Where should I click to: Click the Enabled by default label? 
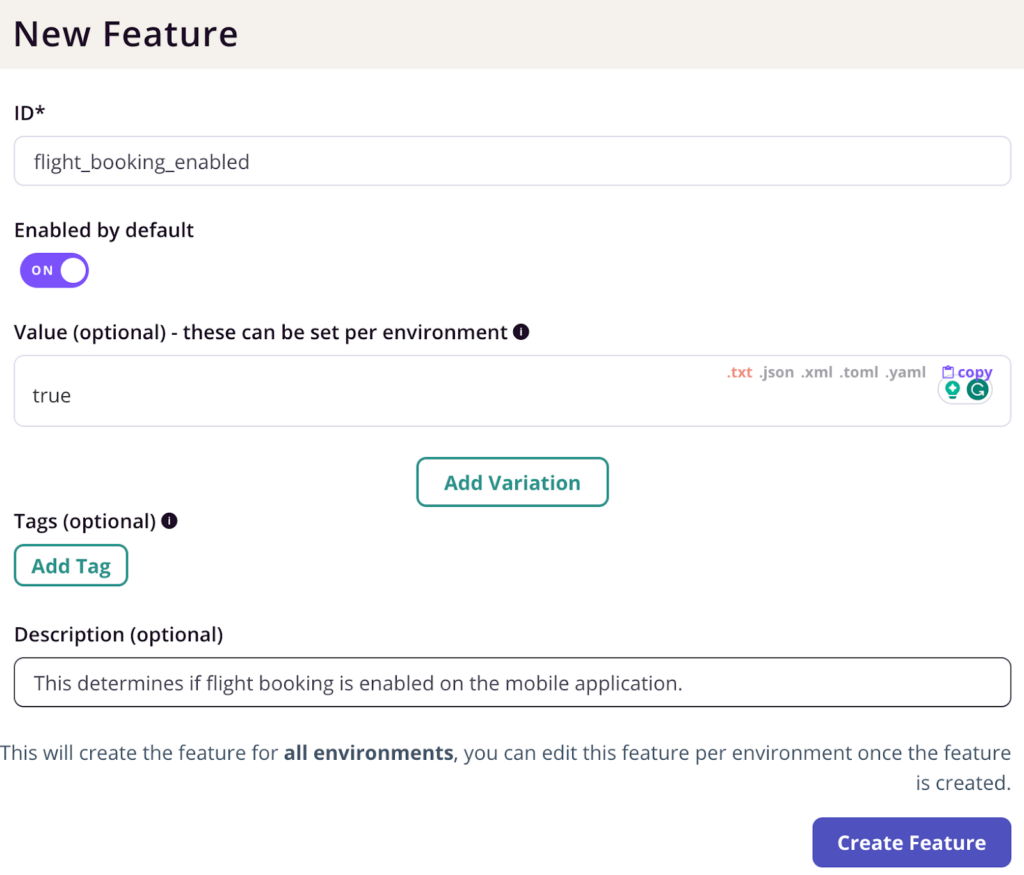click(104, 230)
